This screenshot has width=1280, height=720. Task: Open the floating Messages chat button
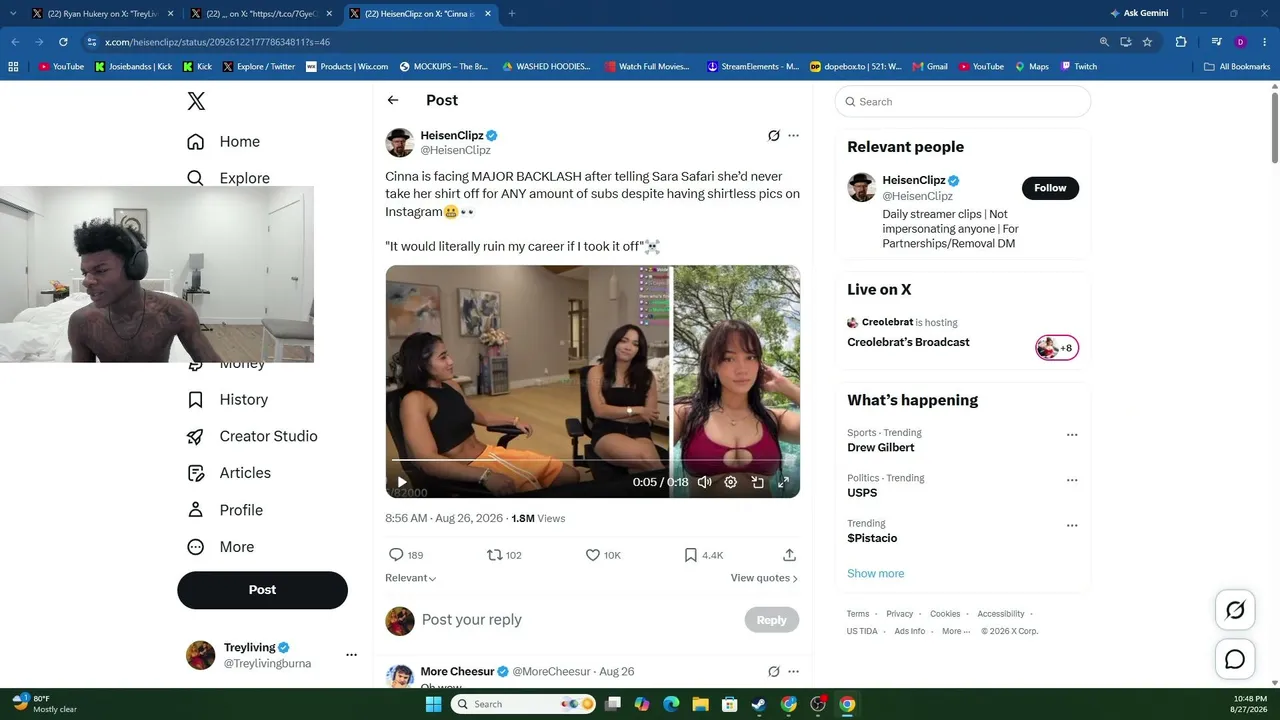click(1235, 659)
